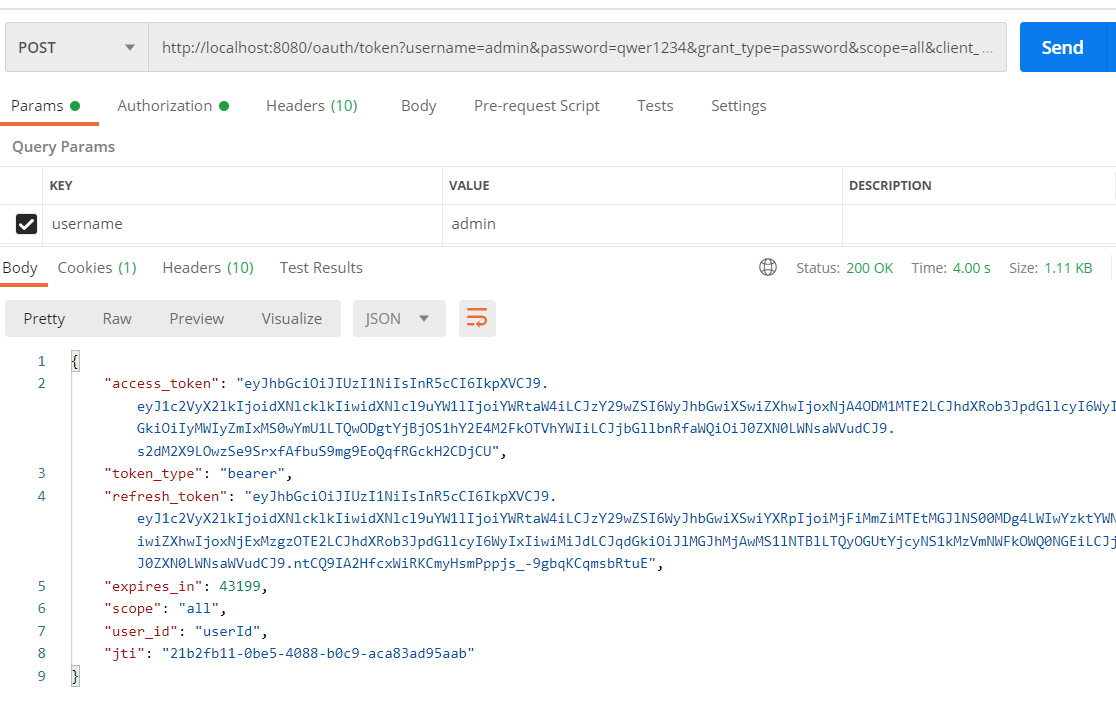Image resolution: width=1116 pixels, height=710 pixels.
Task: Click the description cell of username row
Action: (x=979, y=224)
